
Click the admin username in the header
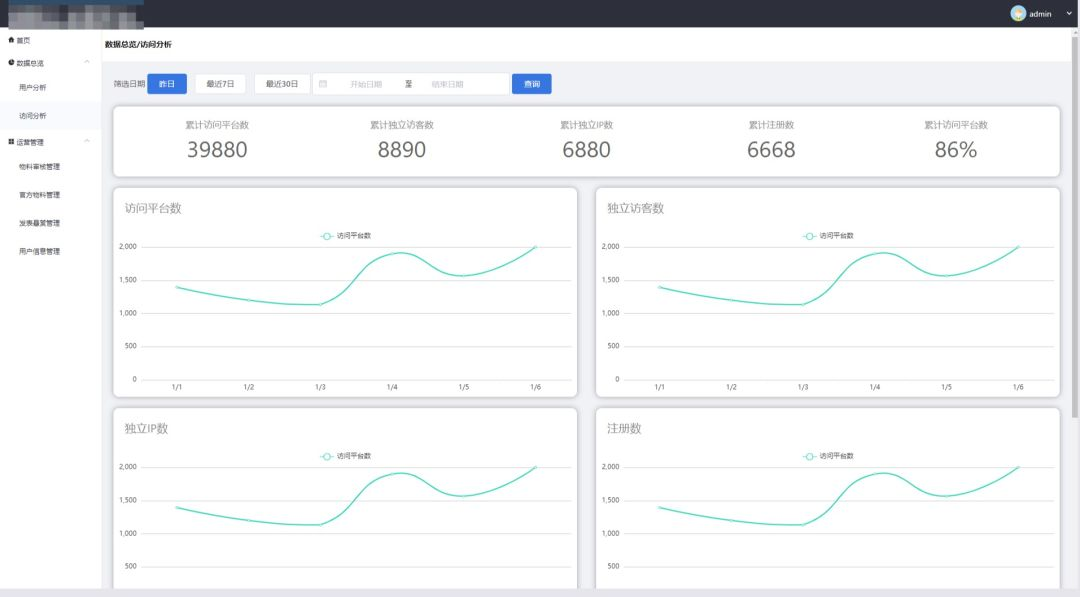pos(1040,14)
